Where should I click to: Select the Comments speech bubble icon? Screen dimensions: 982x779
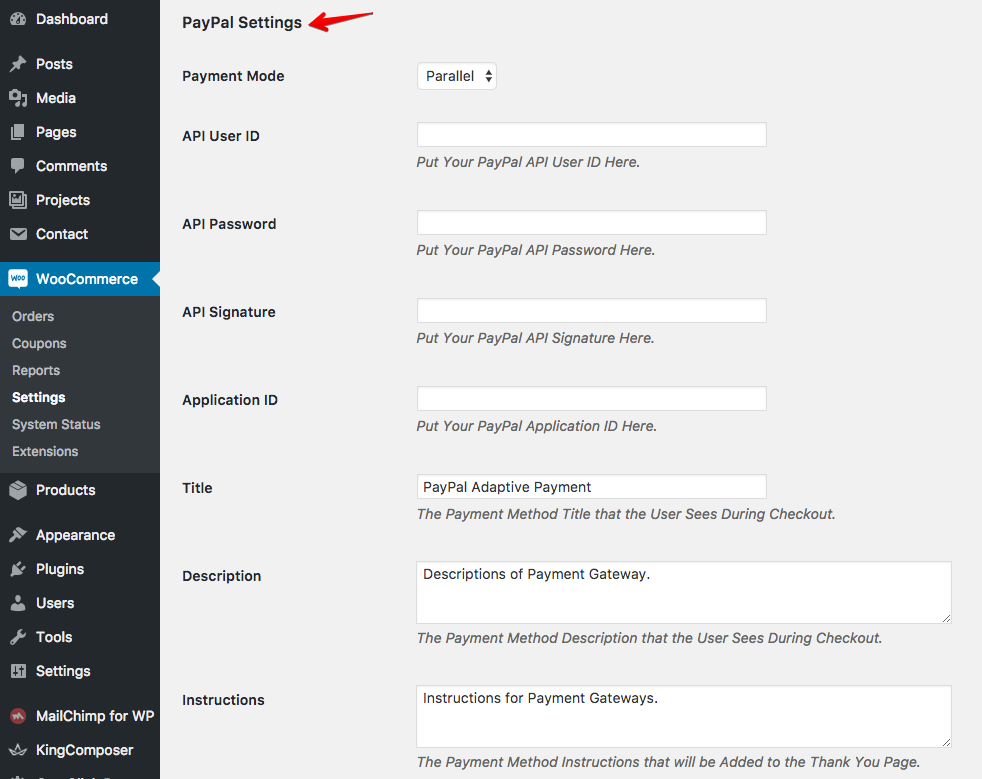click(18, 165)
